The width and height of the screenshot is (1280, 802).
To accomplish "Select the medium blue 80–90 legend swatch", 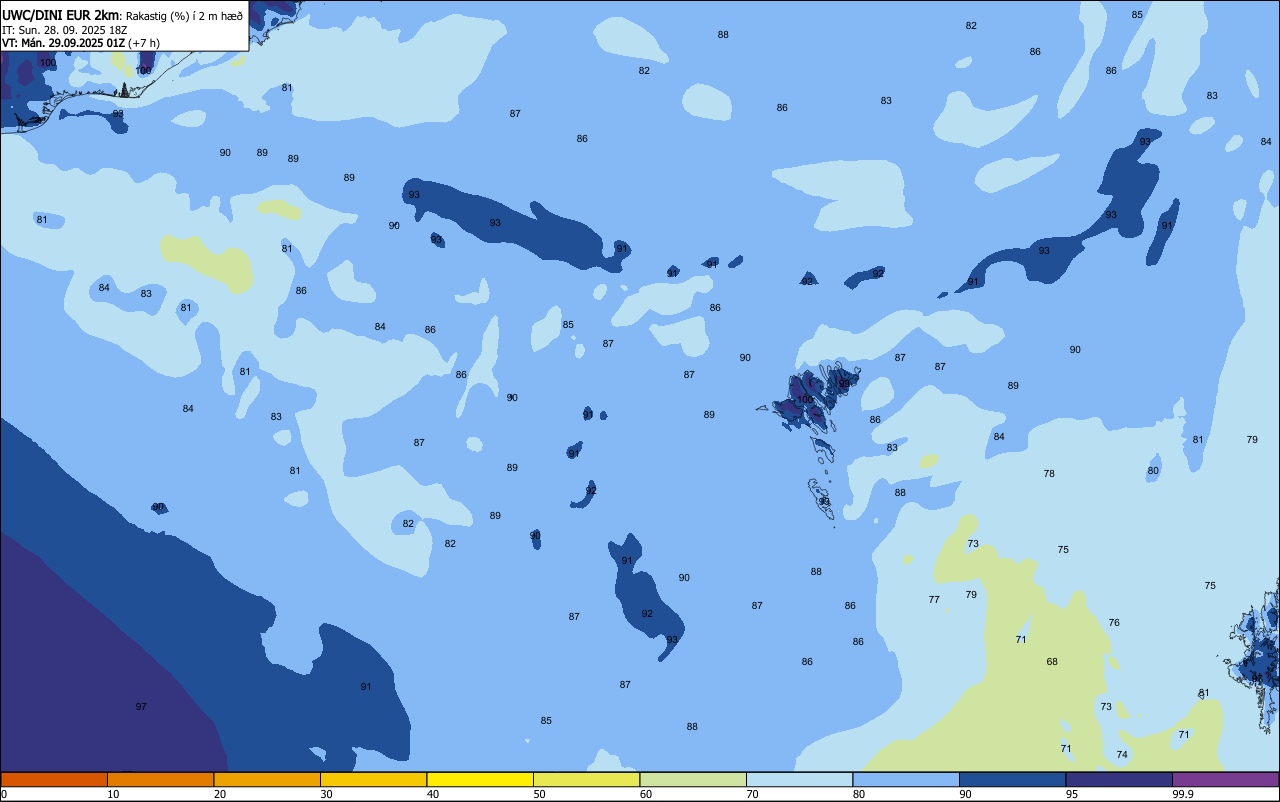I will 906,779.
